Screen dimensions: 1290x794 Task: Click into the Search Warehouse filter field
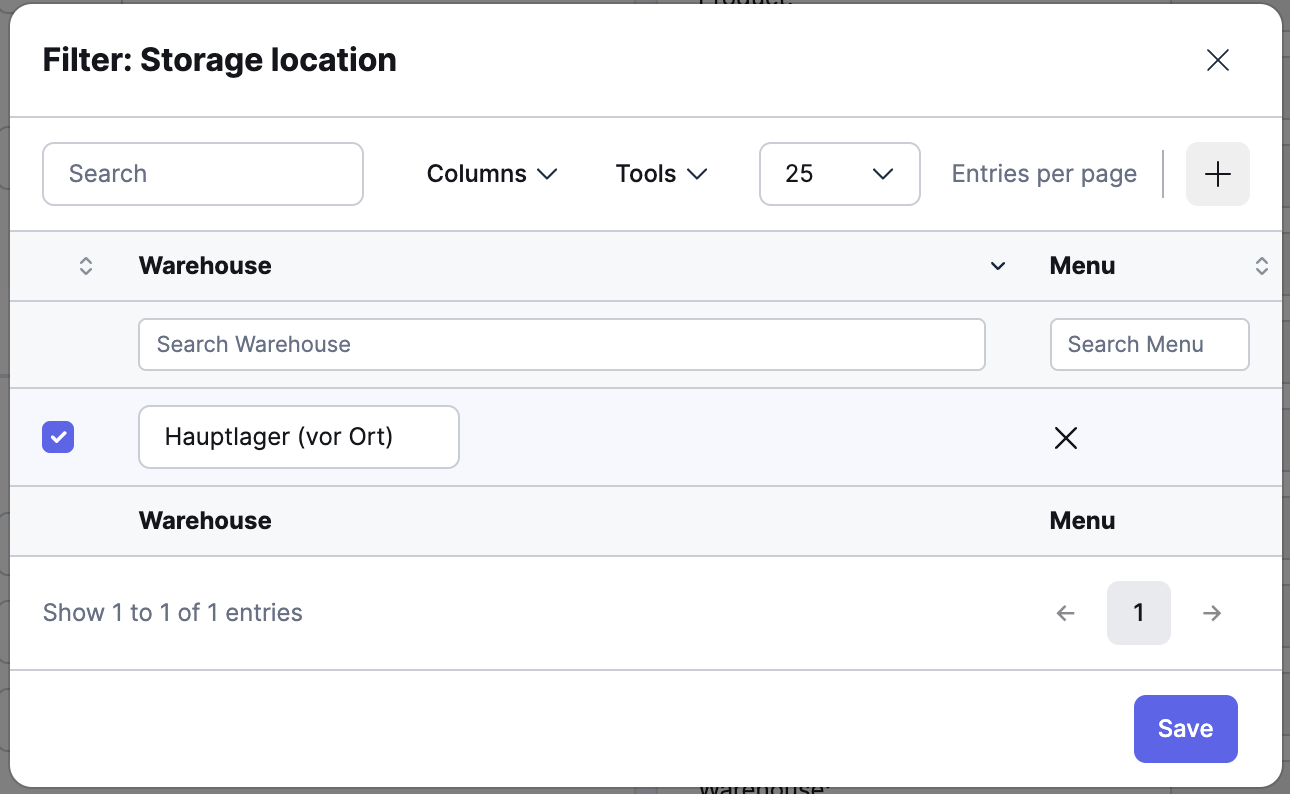coord(561,345)
